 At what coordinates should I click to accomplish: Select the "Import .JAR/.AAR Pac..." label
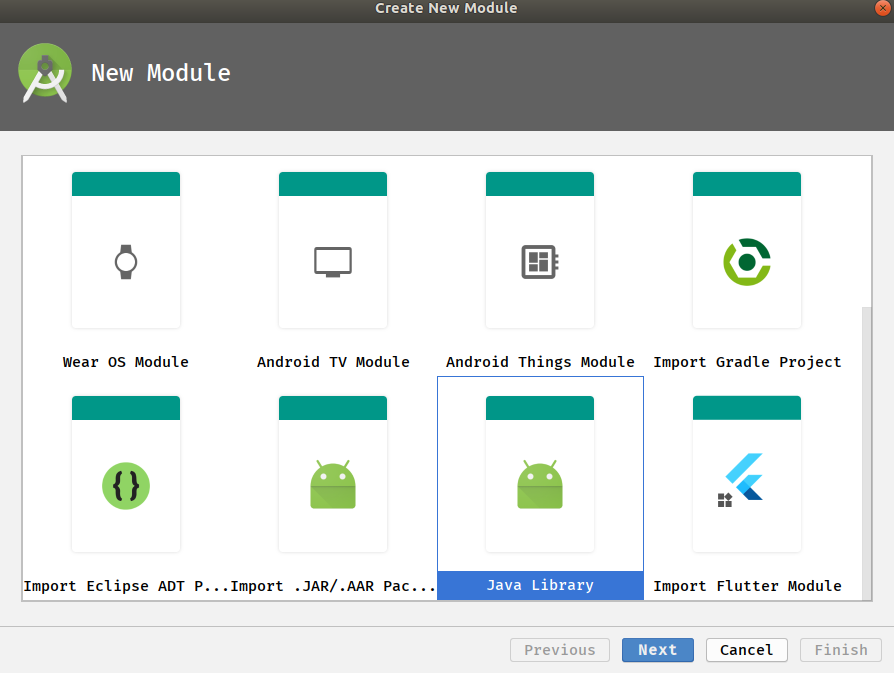pyautogui.click(x=333, y=586)
